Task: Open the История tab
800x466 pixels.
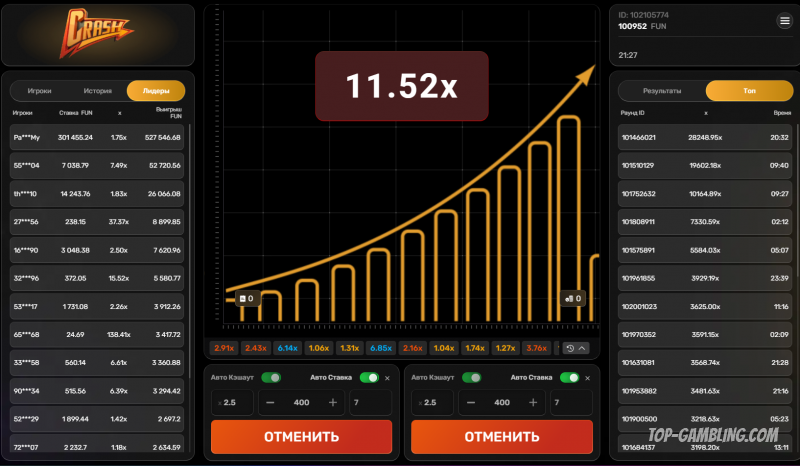Action: pyautogui.click(x=97, y=90)
